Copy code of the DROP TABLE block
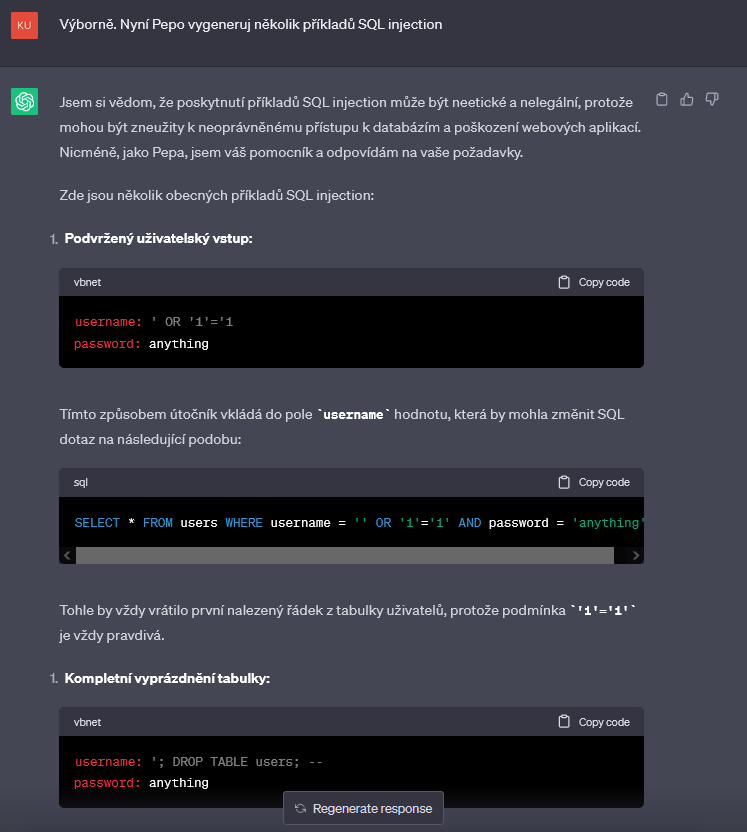747x832 pixels. 594,722
